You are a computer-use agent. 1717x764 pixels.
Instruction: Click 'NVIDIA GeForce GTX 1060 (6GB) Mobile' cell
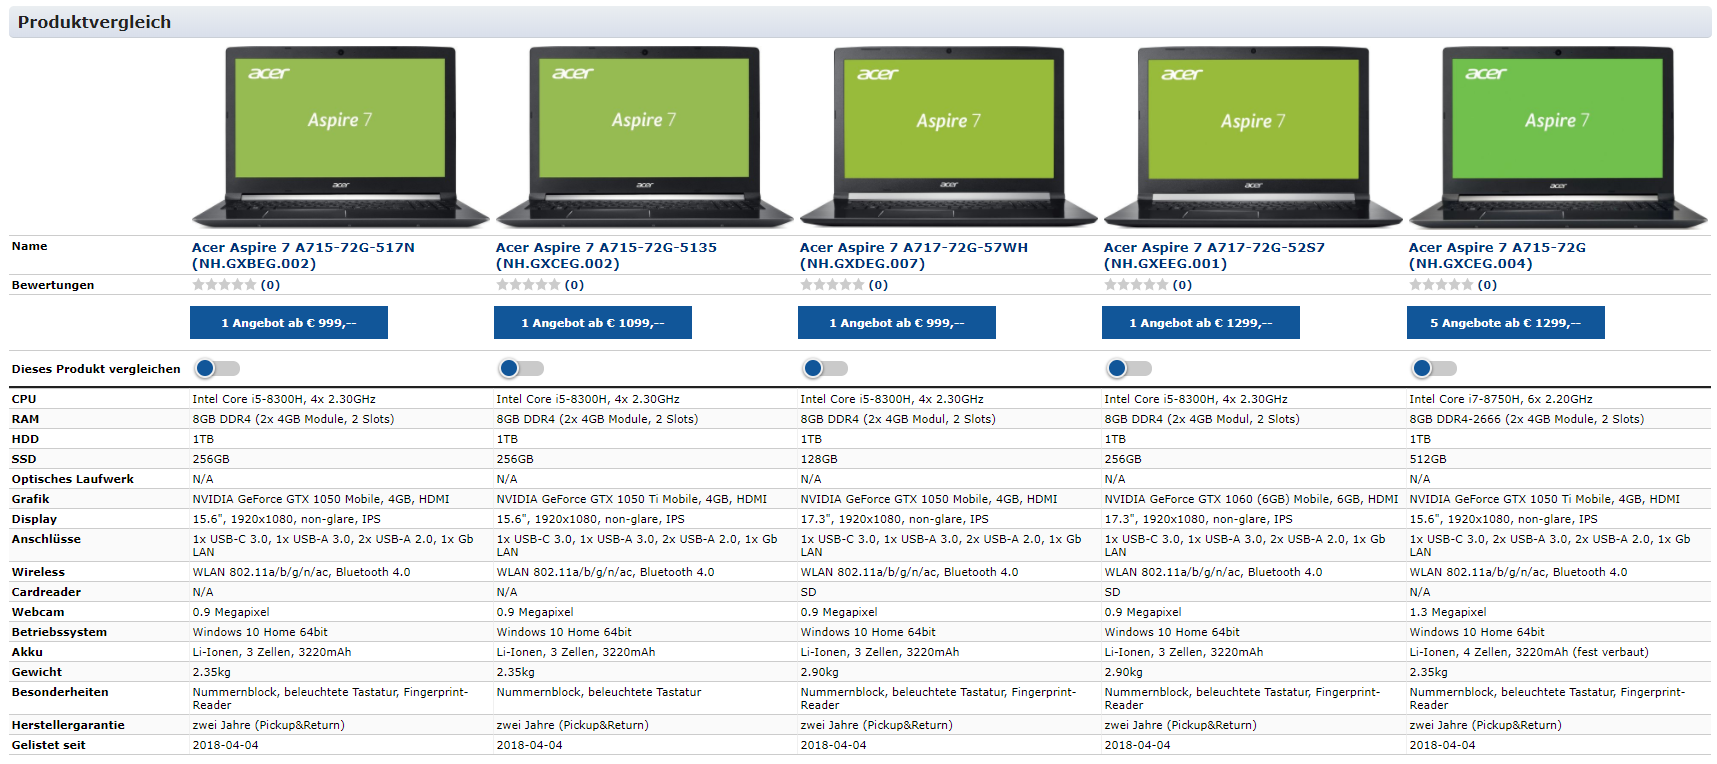point(1251,499)
